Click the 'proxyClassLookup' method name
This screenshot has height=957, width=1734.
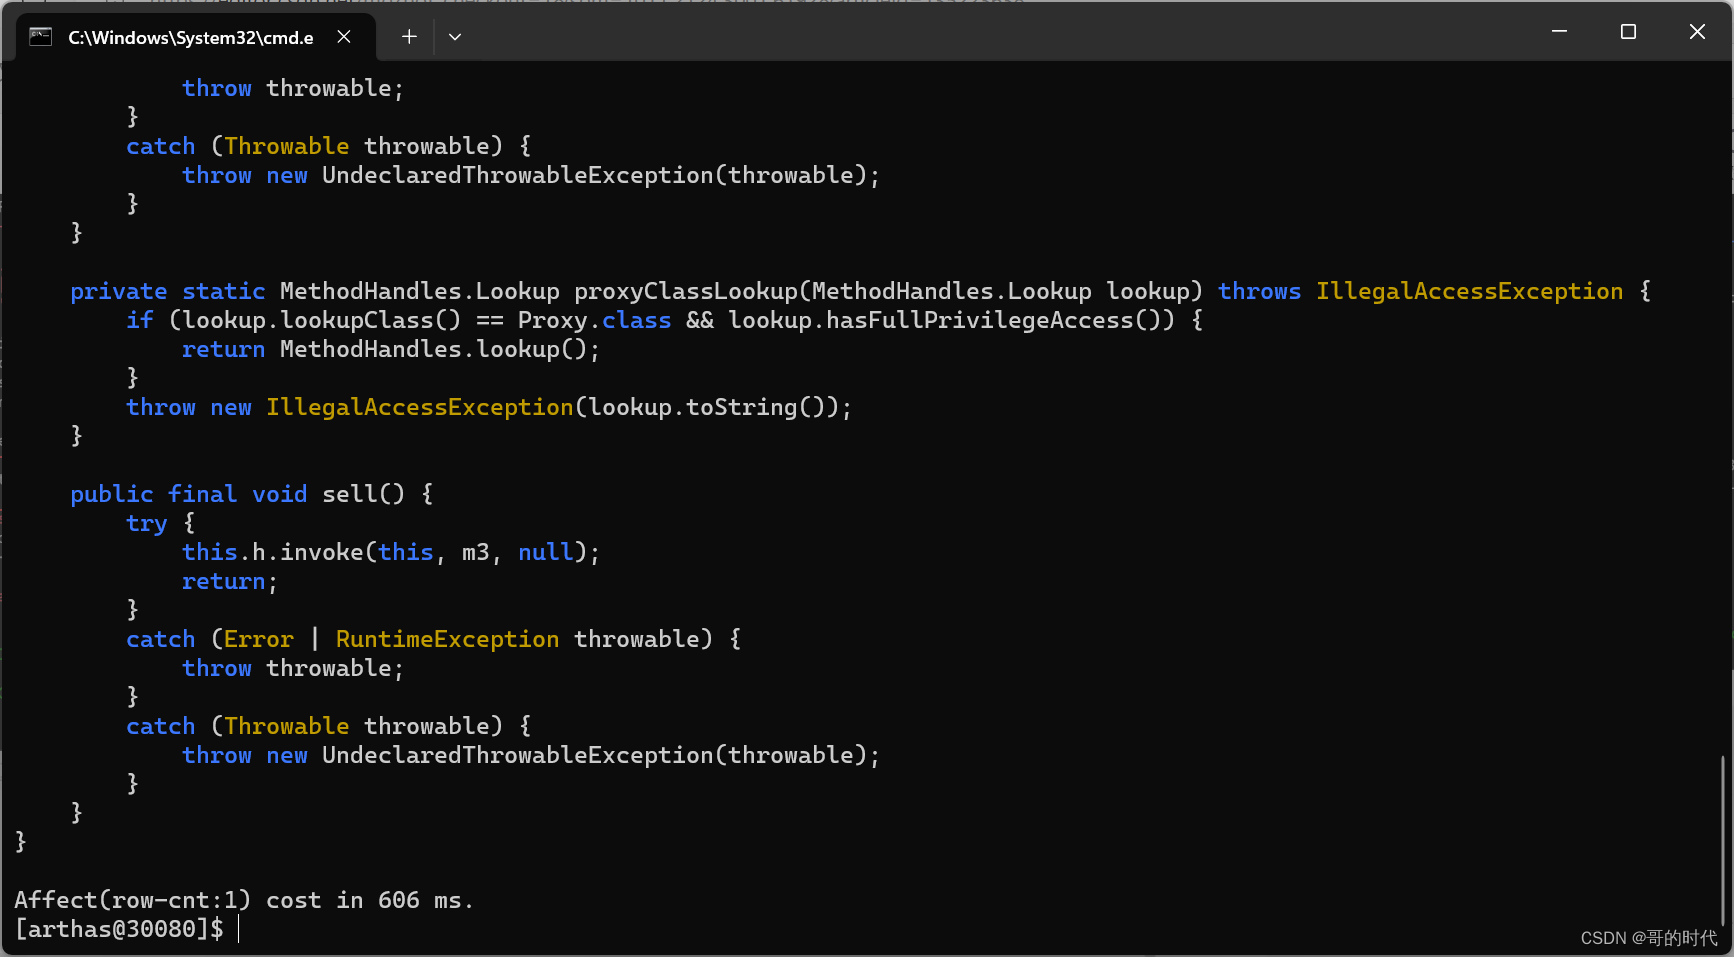click(686, 291)
